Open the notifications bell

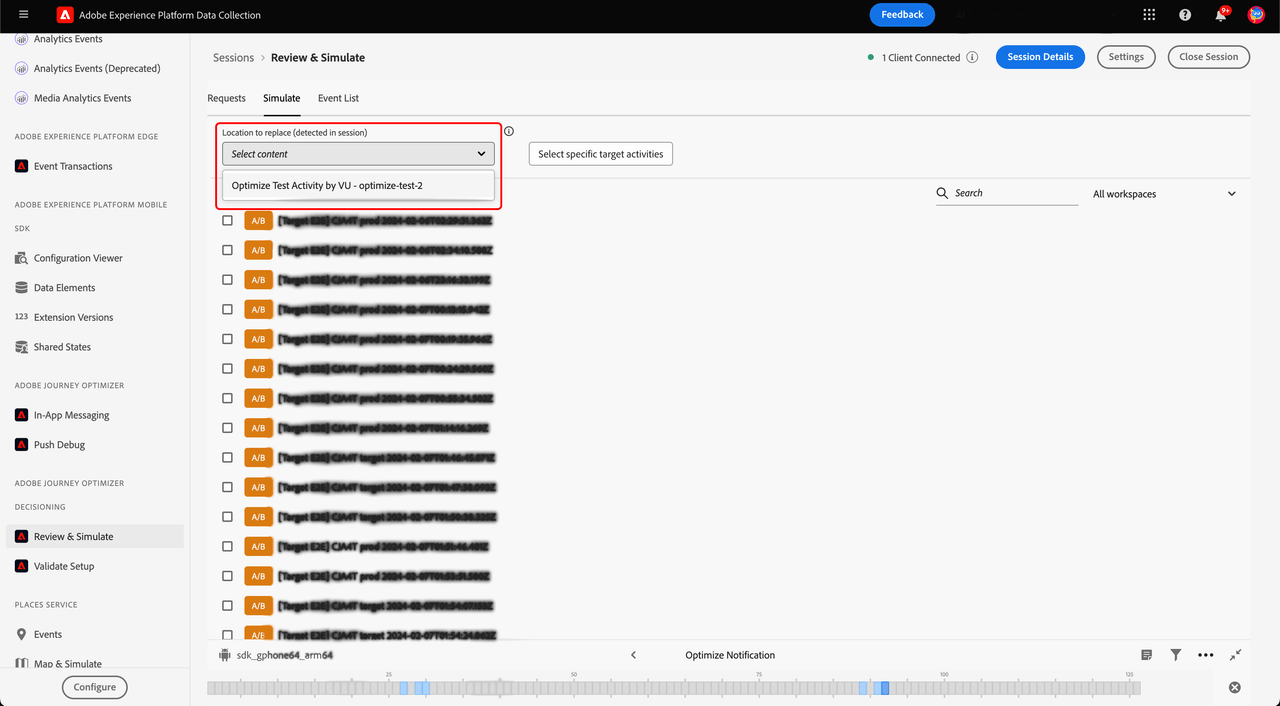pyautogui.click(x=1221, y=15)
